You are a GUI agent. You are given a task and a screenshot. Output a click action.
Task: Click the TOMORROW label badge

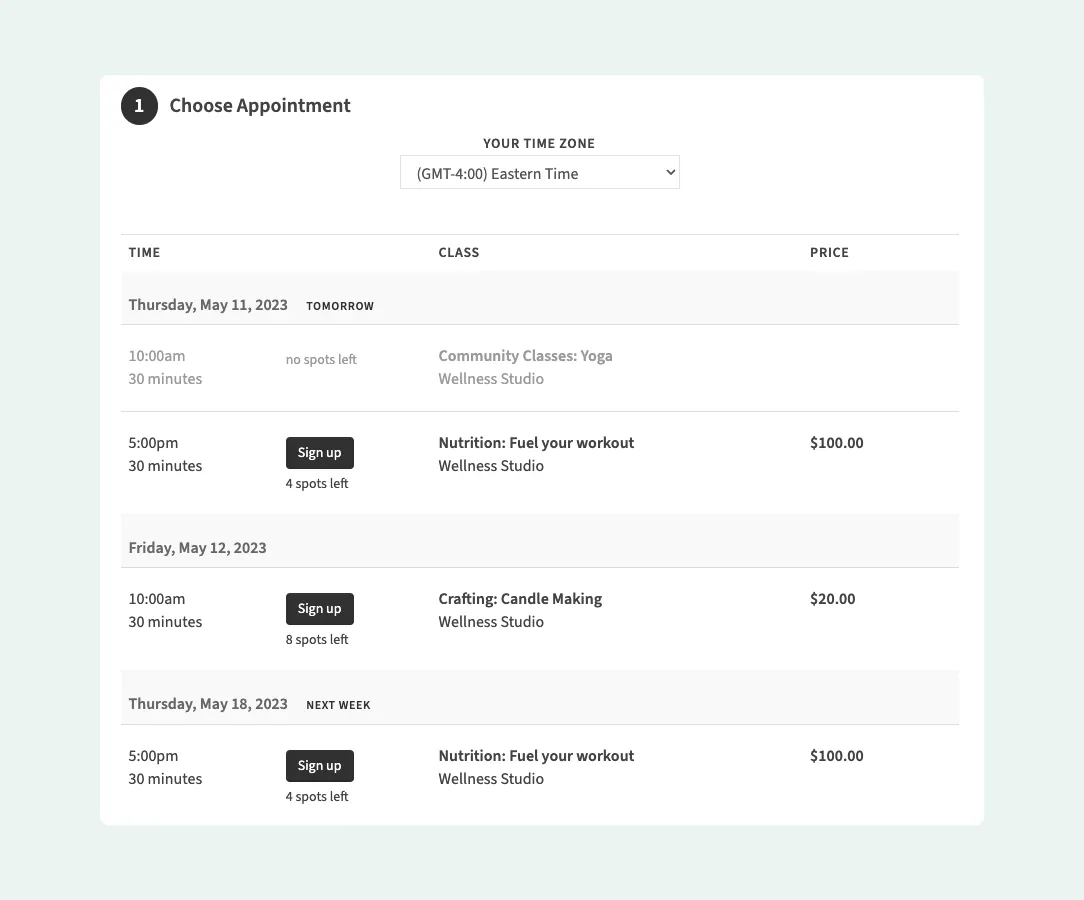pyautogui.click(x=340, y=305)
